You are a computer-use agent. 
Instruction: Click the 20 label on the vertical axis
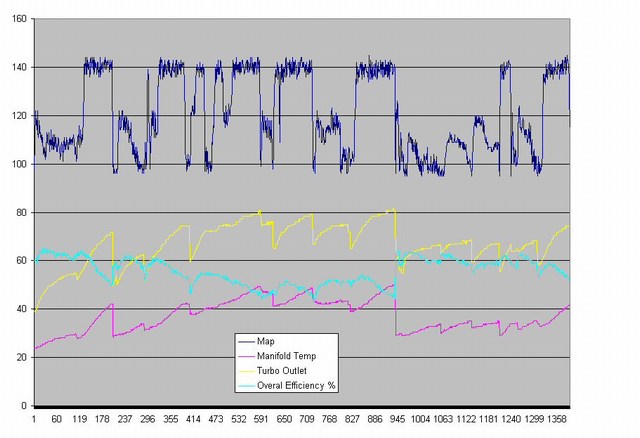[20, 357]
